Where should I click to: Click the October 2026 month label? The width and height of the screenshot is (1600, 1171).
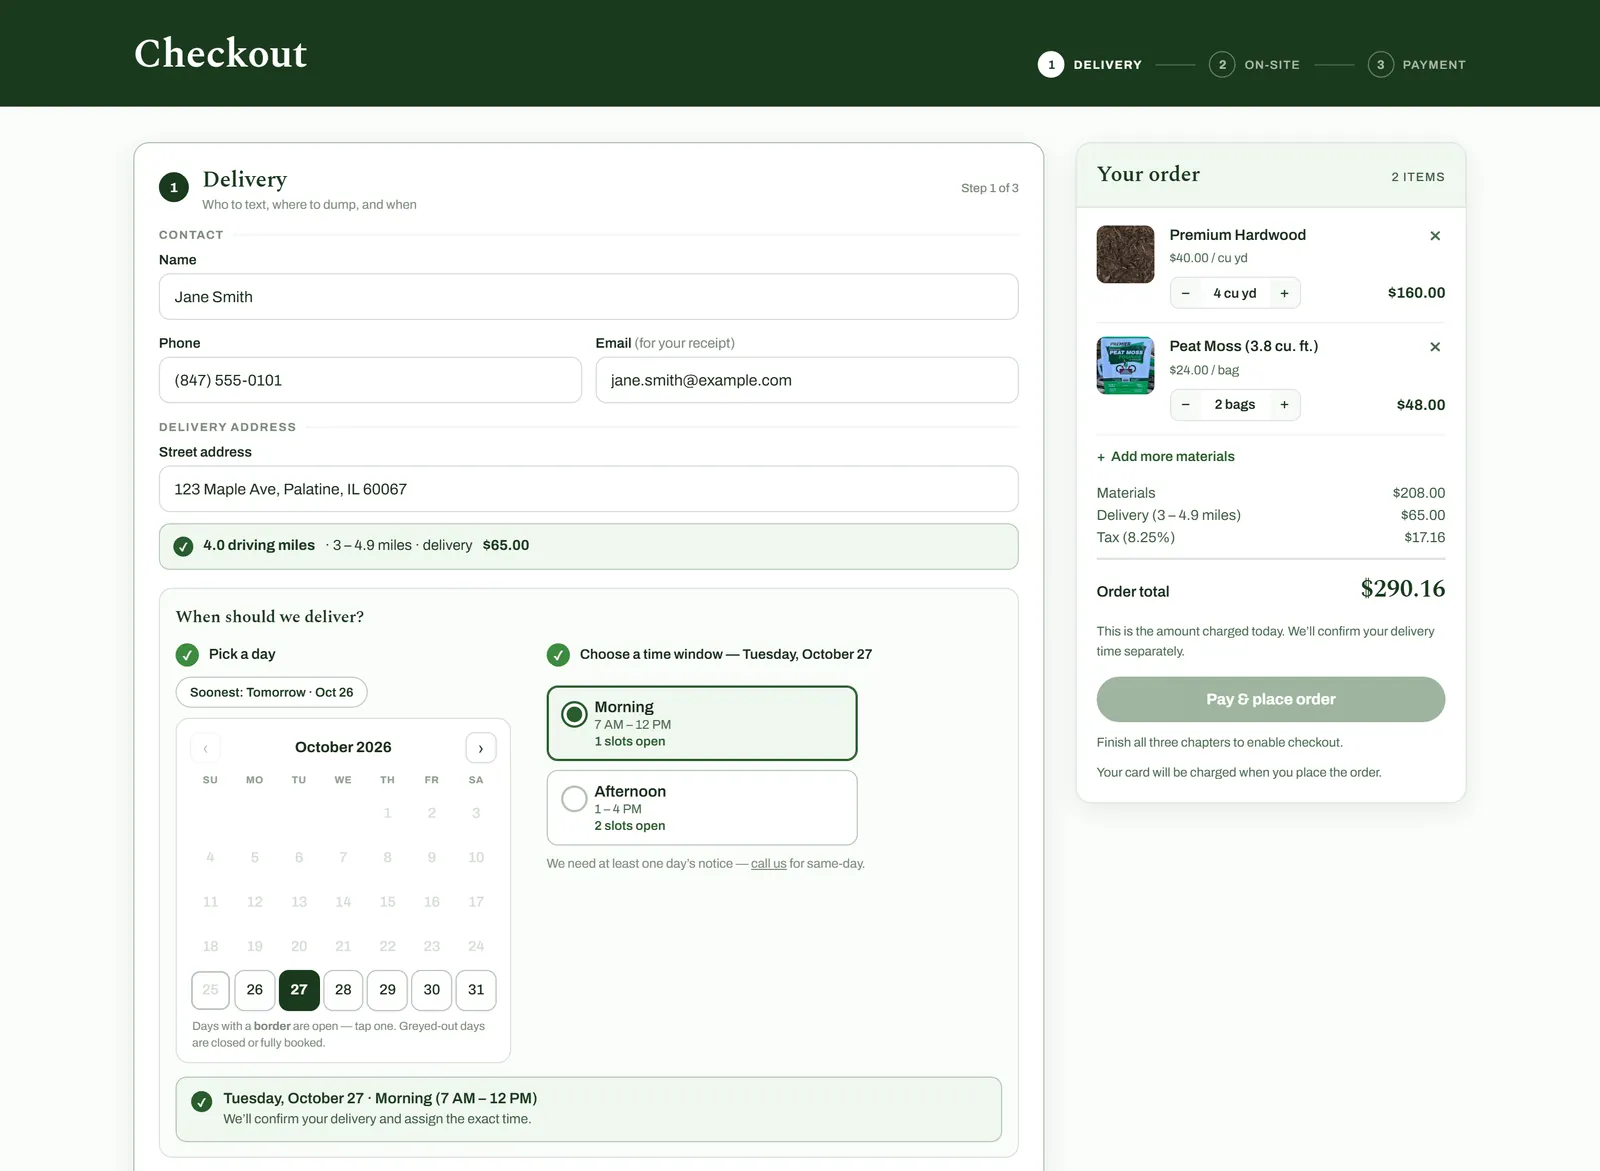click(x=343, y=747)
